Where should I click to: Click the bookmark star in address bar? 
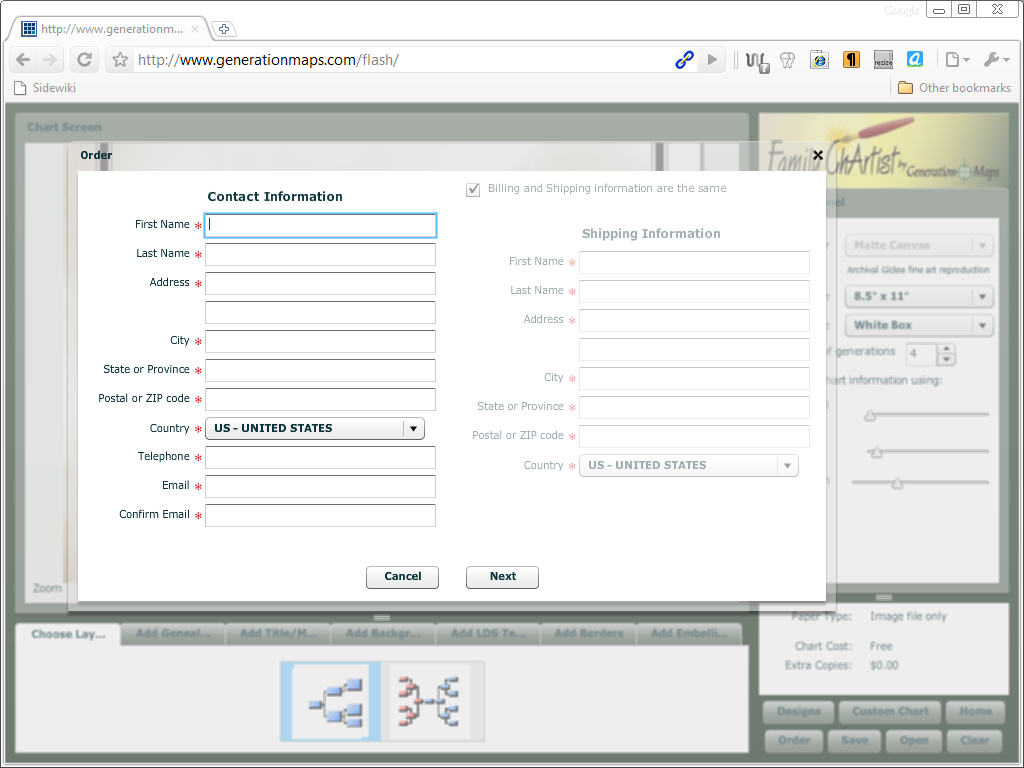[x=120, y=60]
